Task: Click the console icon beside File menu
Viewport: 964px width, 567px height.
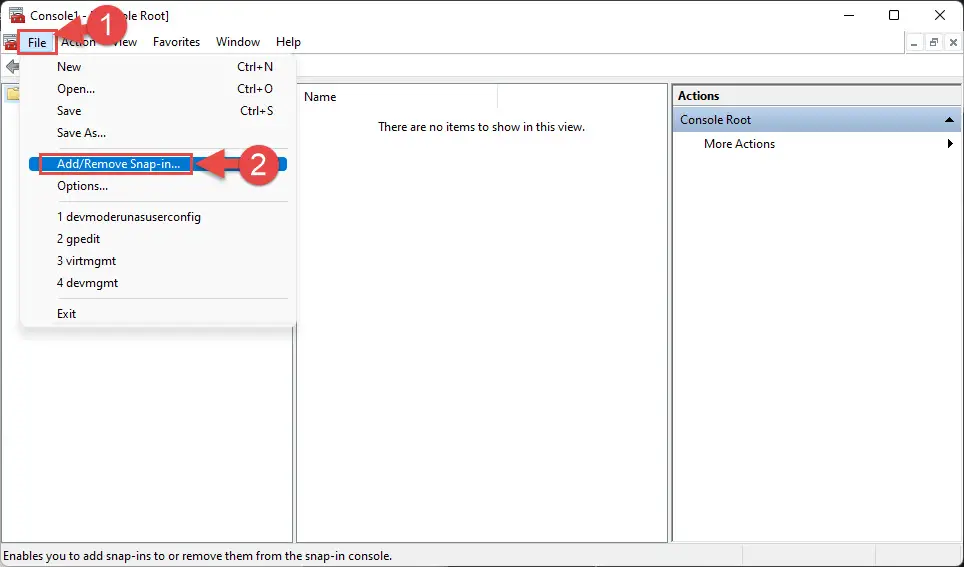Action: [10, 42]
